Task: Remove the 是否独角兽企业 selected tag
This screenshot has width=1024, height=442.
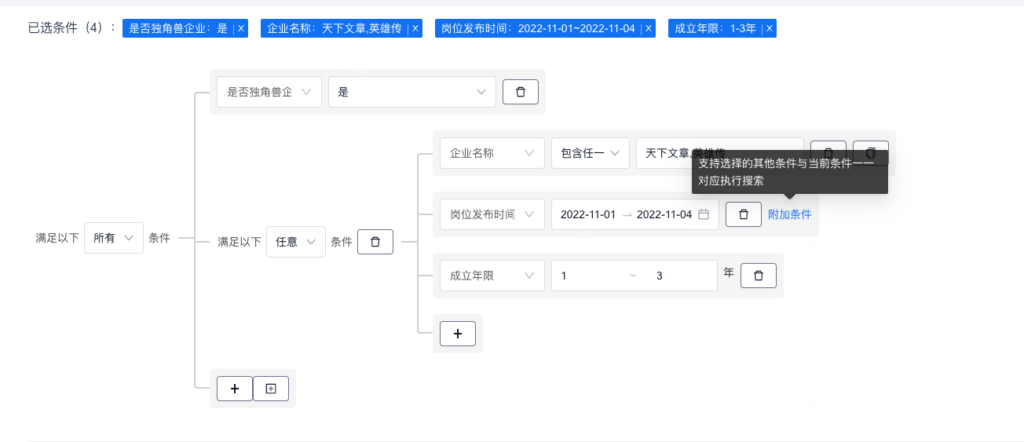Action: click(241, 29)
